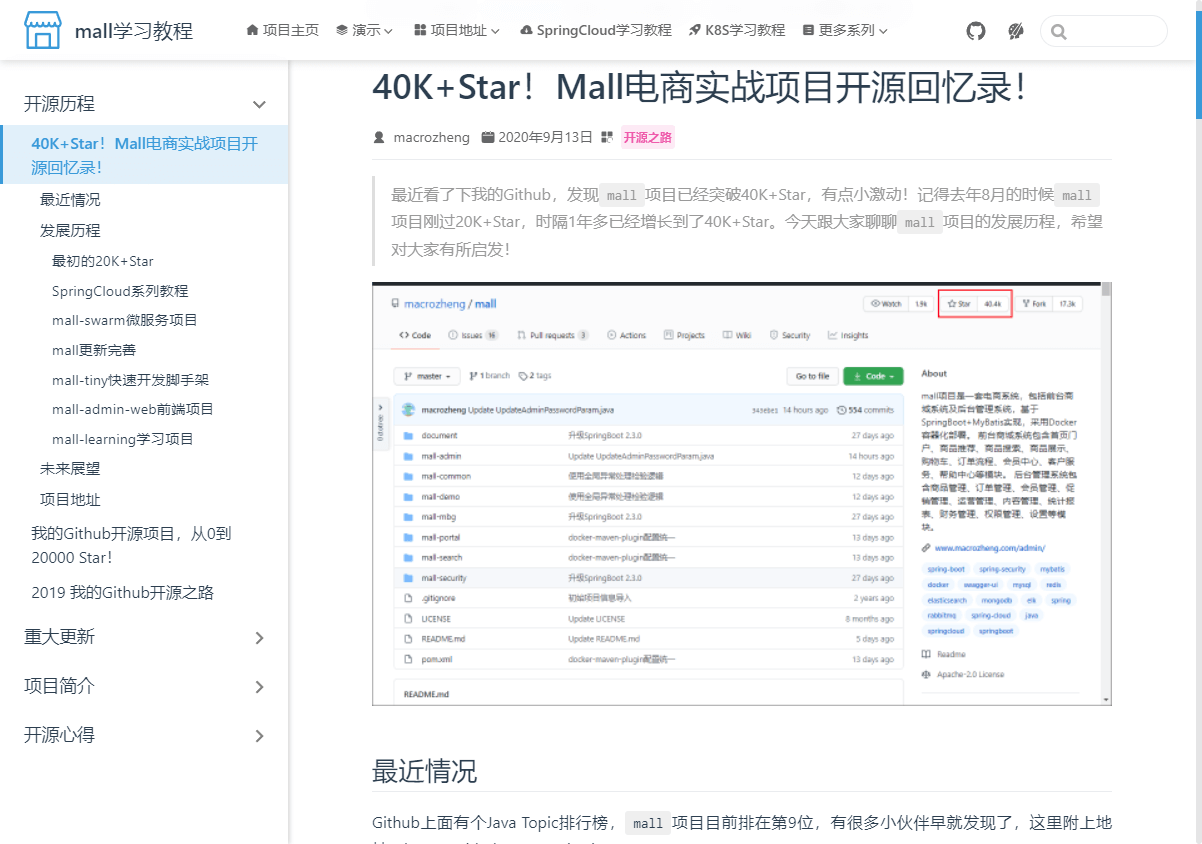The height and width of the screenshot is (844, 1202).
Task: Expand the 更多系列 dropdown menu
Action: click(x=845, y=30)
